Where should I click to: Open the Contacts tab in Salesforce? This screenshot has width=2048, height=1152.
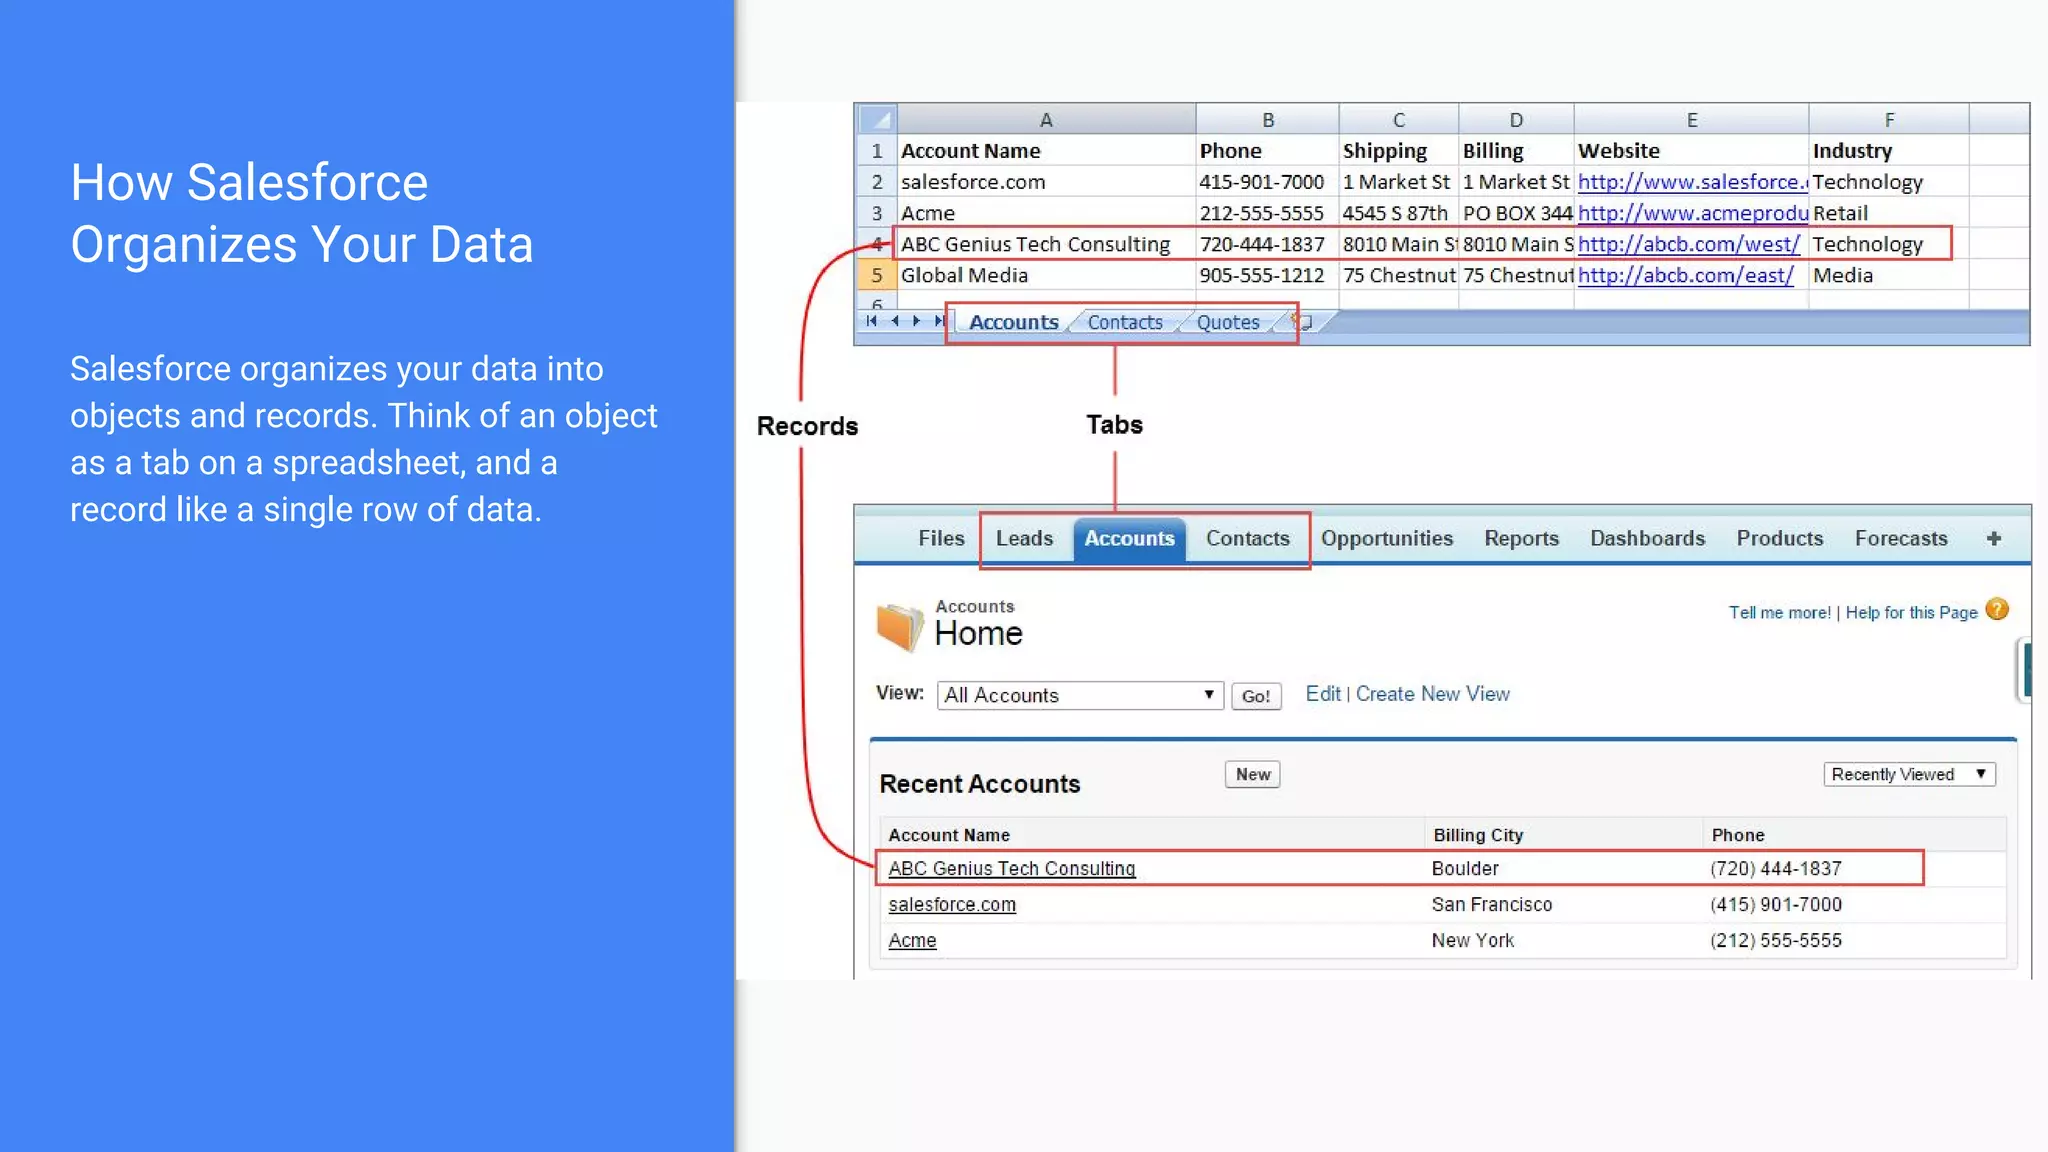(1247, 538)
